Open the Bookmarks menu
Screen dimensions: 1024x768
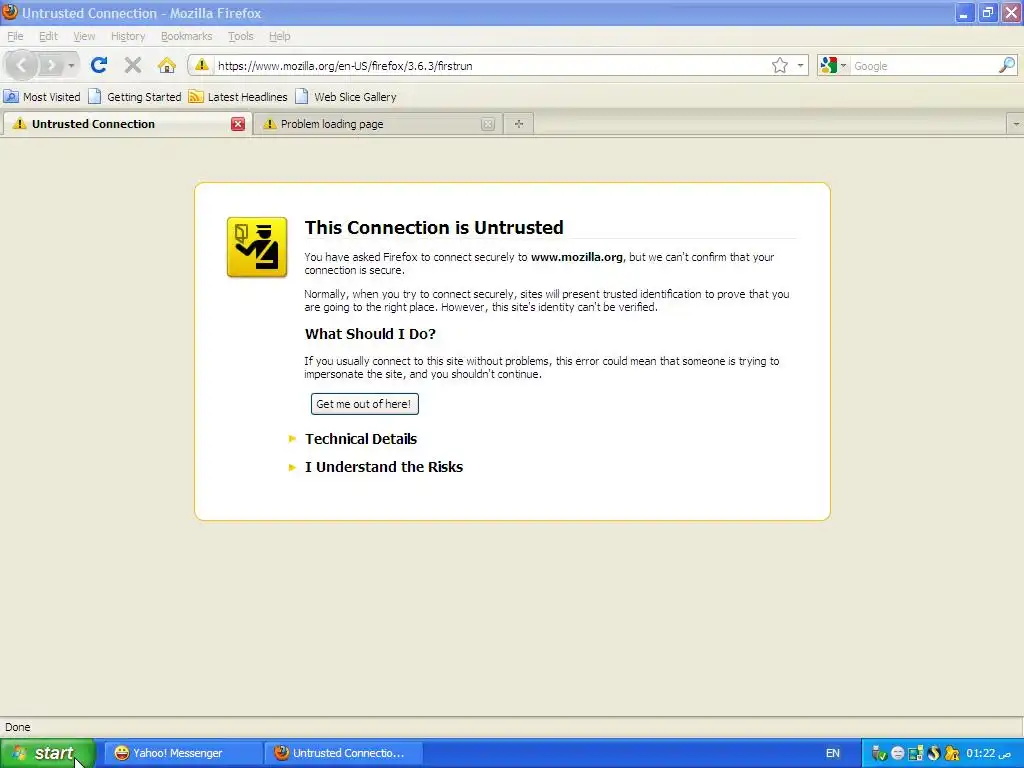(x=186, y=36)
